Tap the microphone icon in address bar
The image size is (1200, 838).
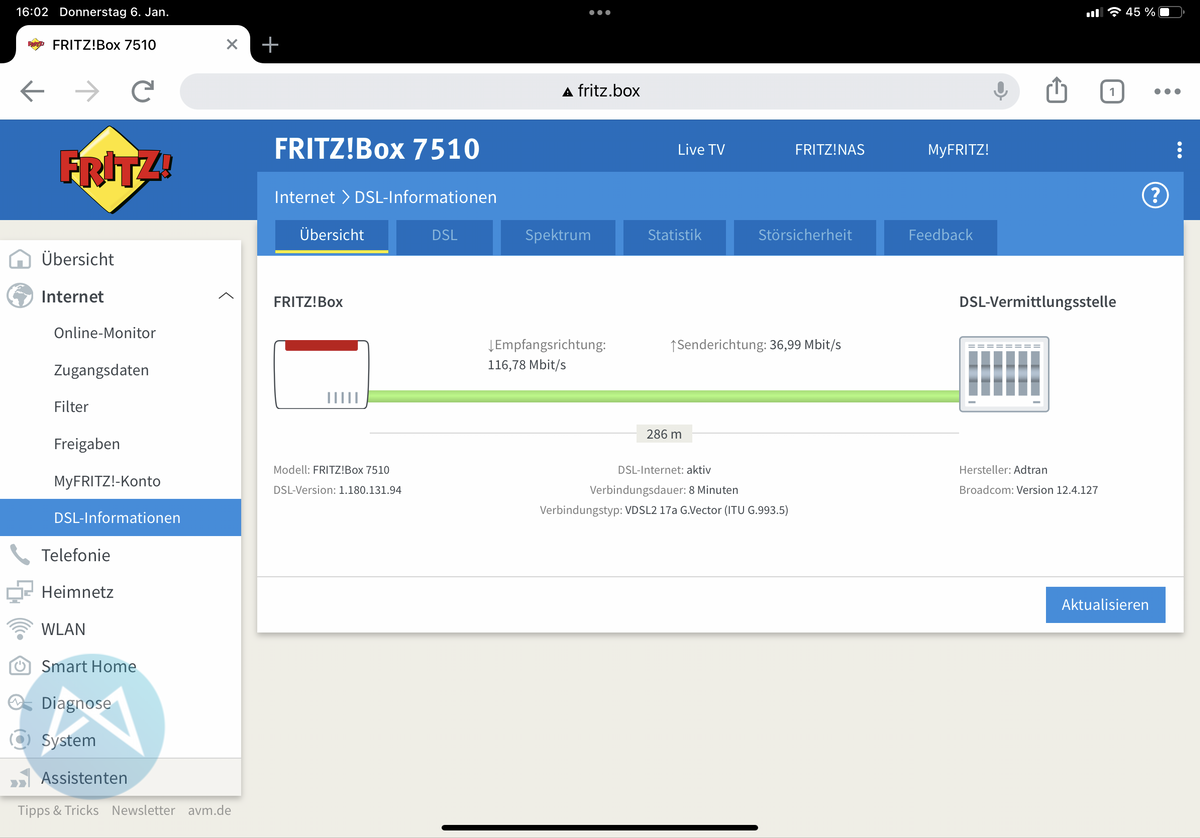(x=1000, y=91)
